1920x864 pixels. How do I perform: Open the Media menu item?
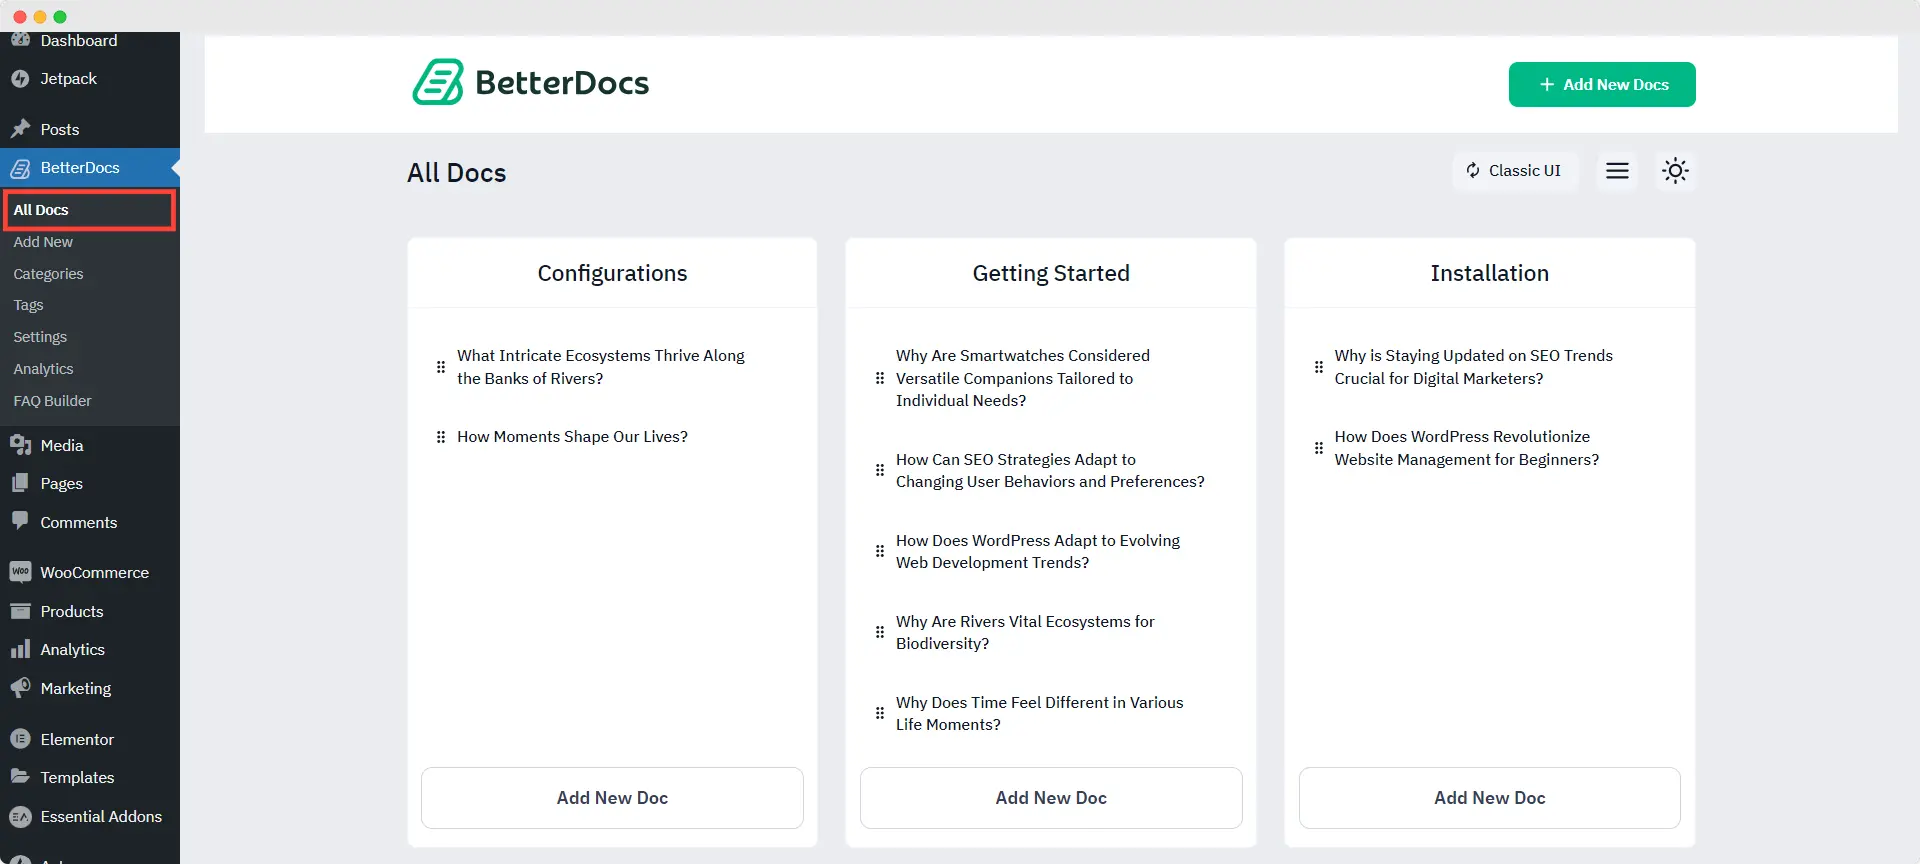(x=62, y=446)
